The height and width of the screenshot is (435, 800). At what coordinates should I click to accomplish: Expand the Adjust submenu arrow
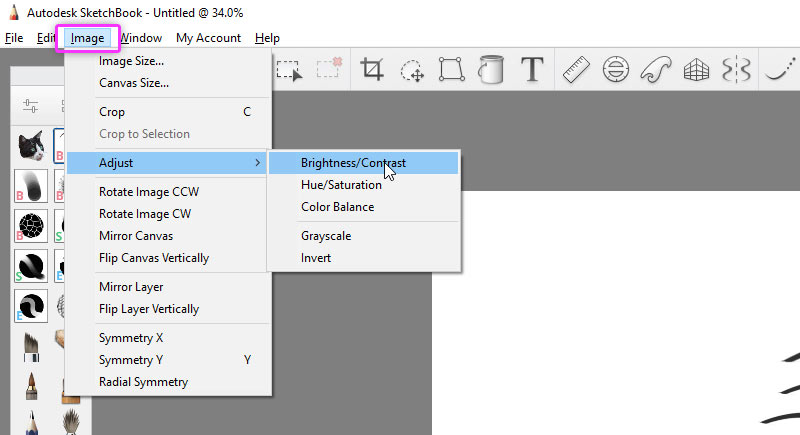(x=258, y=163)
